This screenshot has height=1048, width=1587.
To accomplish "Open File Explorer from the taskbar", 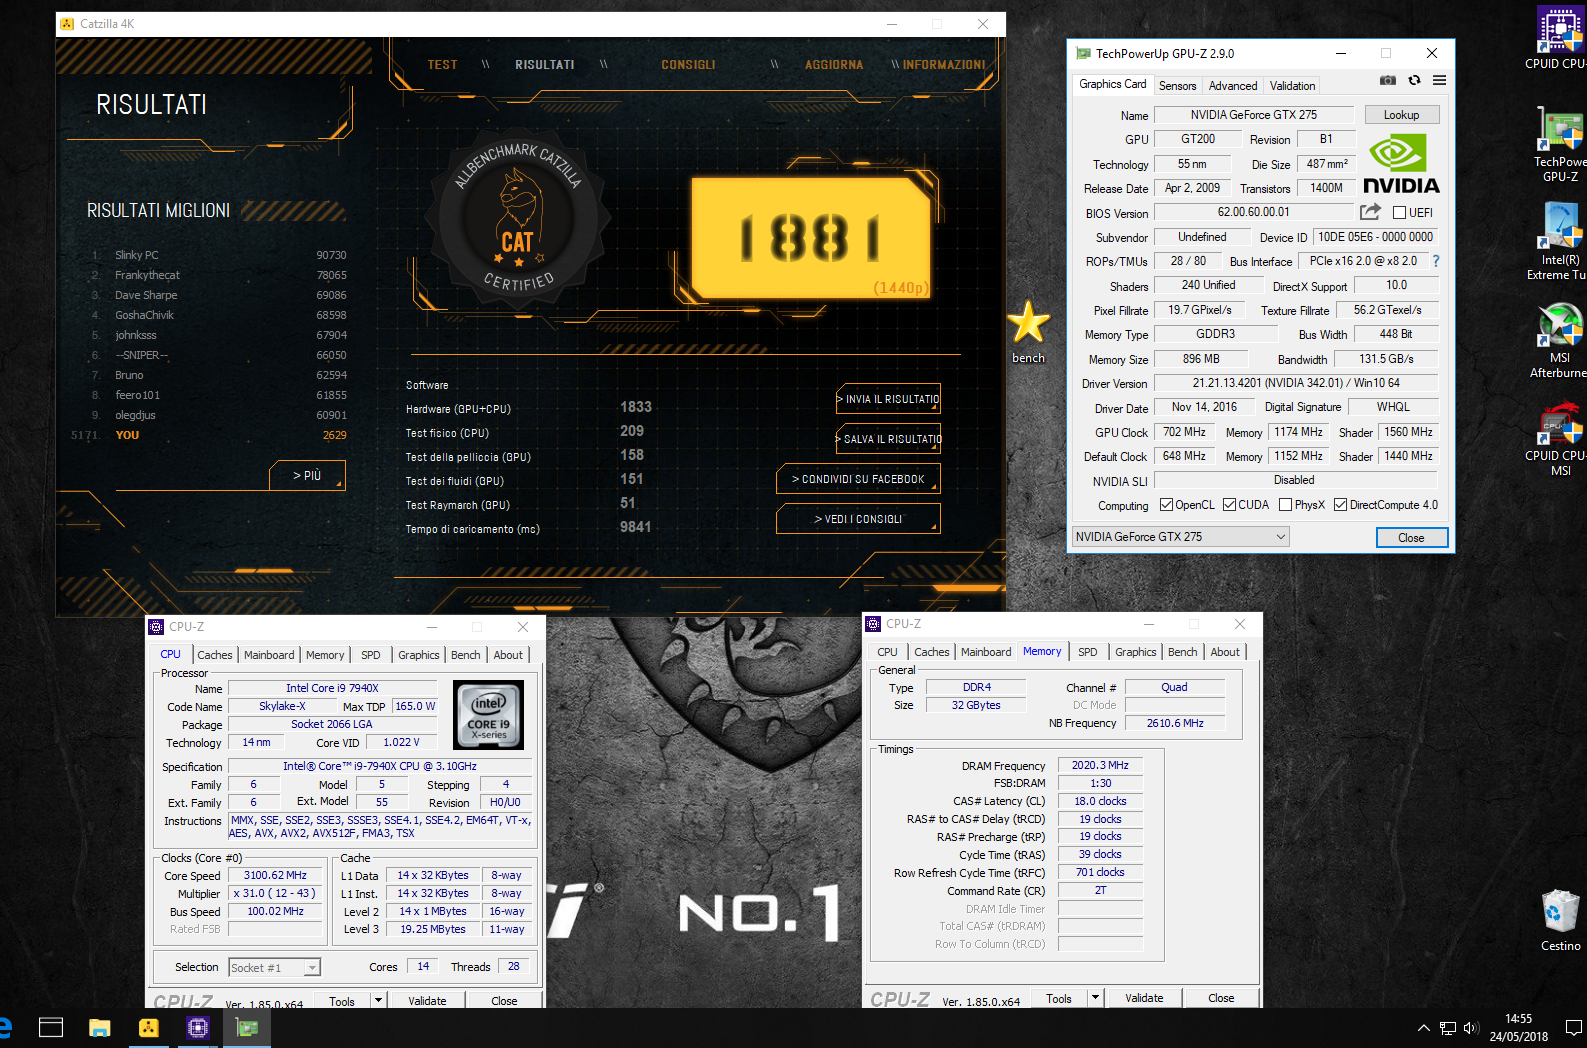I will 99,1027.
